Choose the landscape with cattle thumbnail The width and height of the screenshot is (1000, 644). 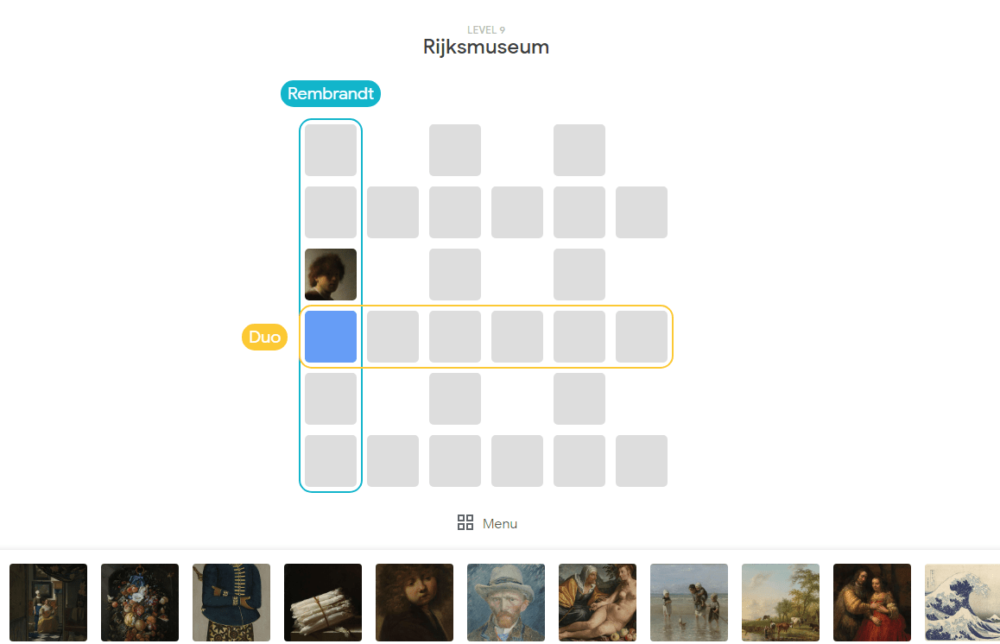tap(781, 602)
